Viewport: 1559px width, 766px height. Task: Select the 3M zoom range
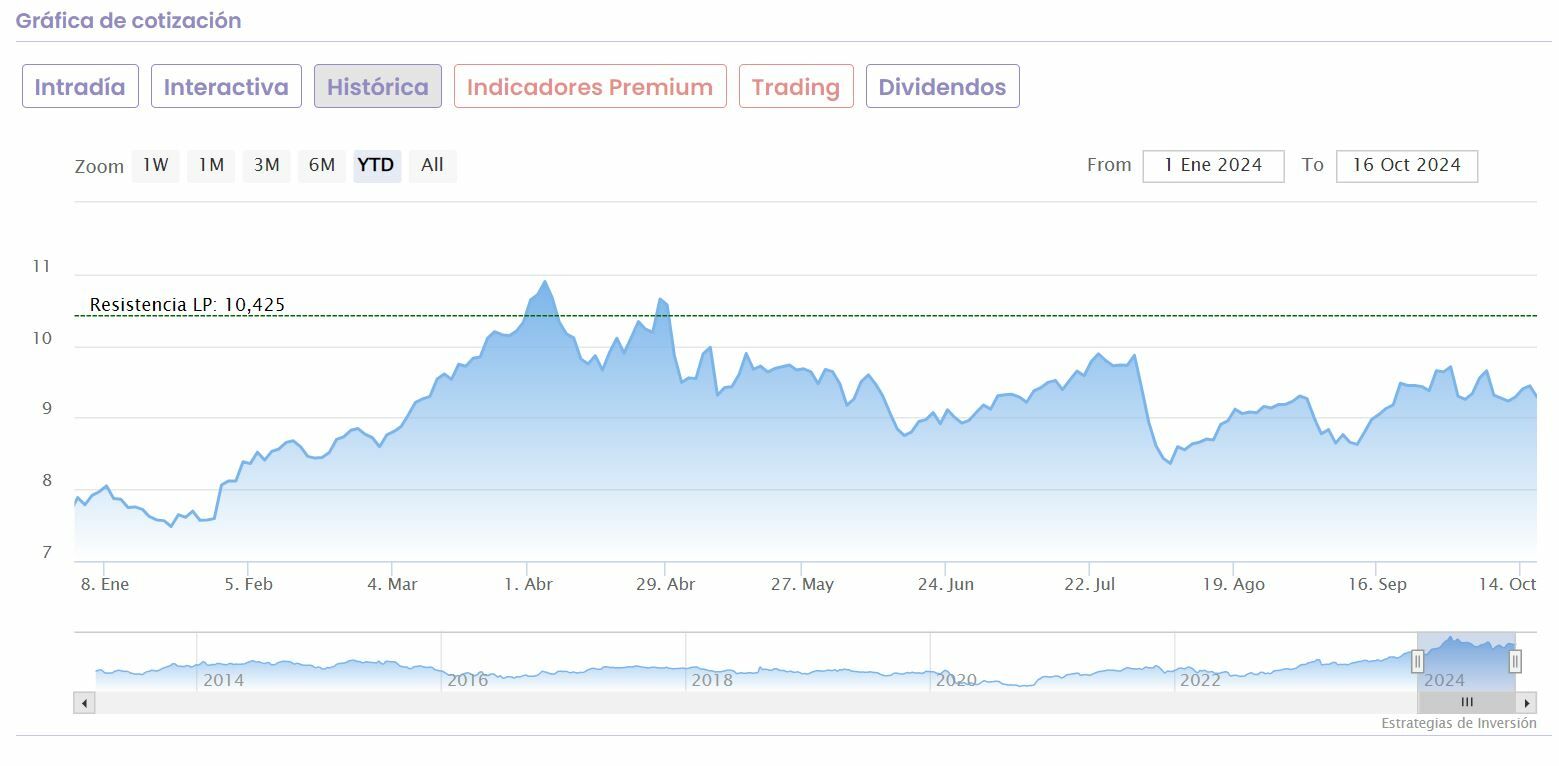pos(266,166)
